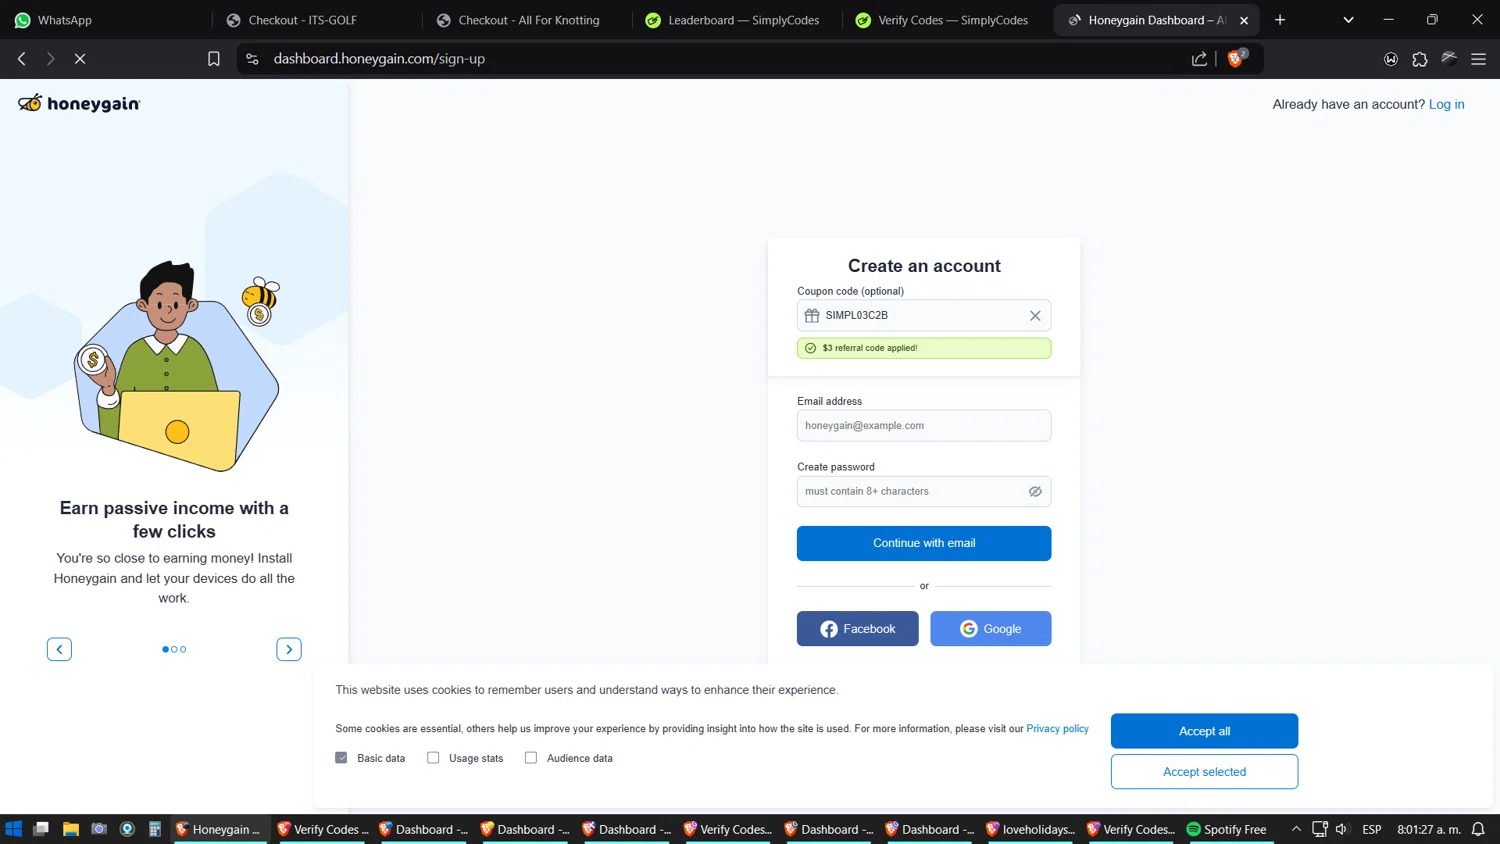Screen dimensions: 1500x844
Task: Switch to Leaderboard — SimplyCodes tab
Action: [x=738, y=20]
